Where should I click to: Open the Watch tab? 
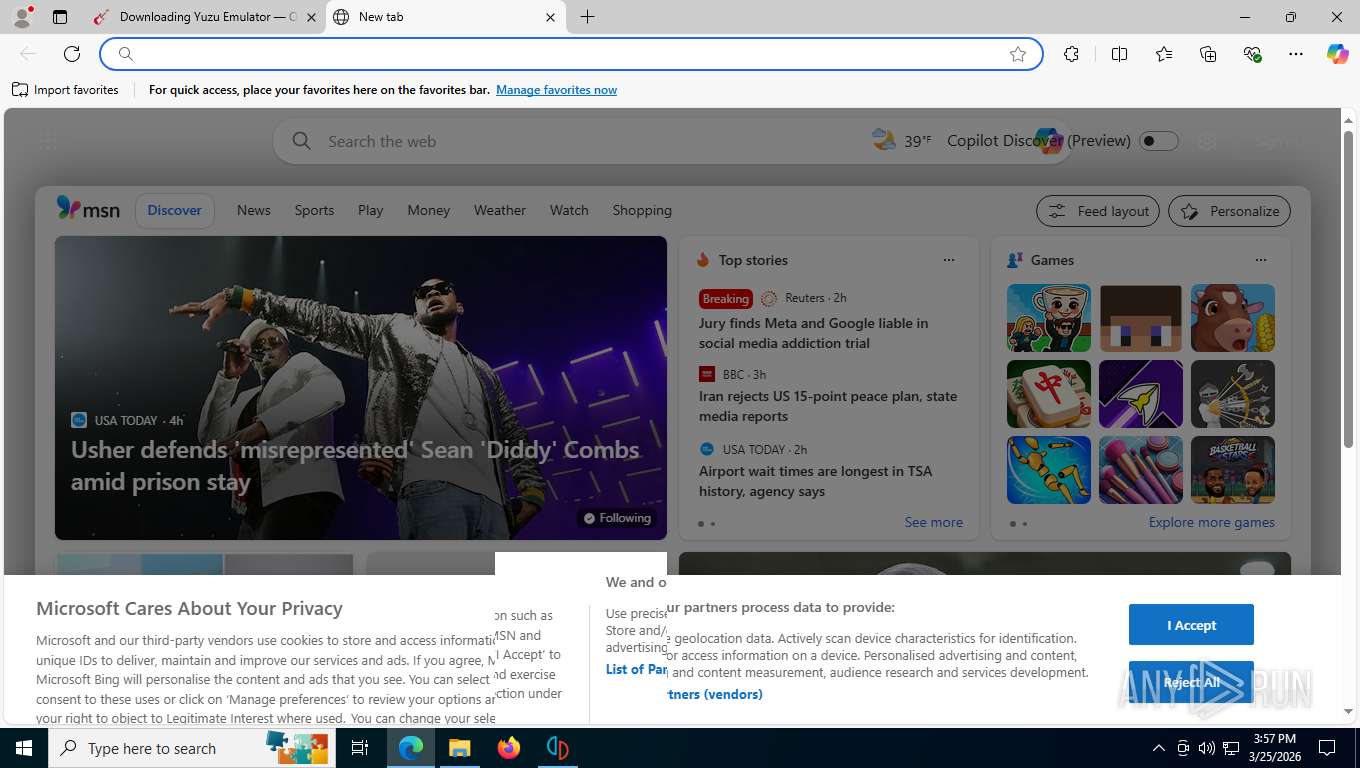569,210
